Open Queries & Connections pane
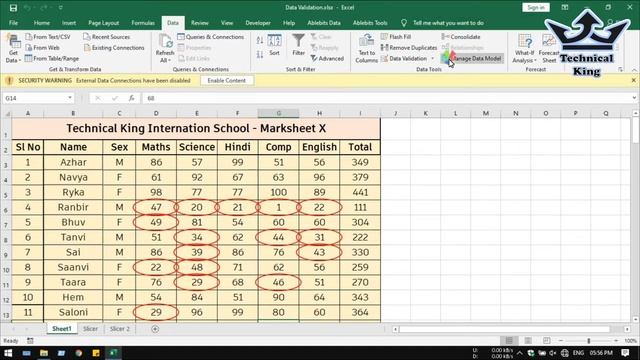640x360 pixels. coord(211,37)
